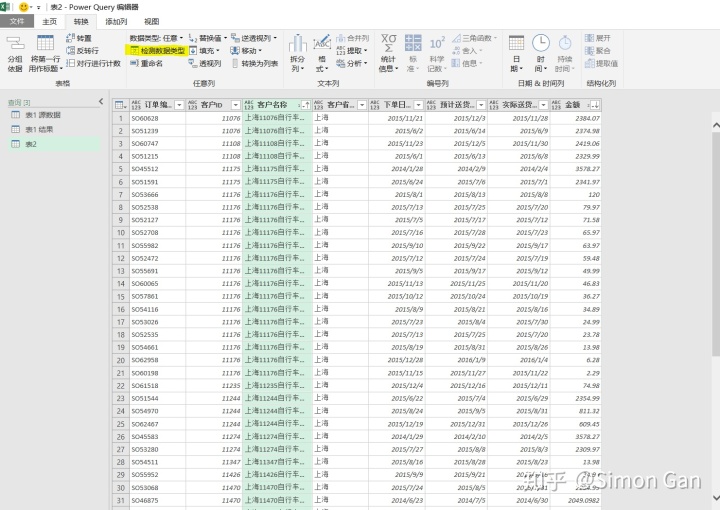720x510 pixels.
Task: Switch to the 添加列 (Add Column) tab
Action: (116, 22)
